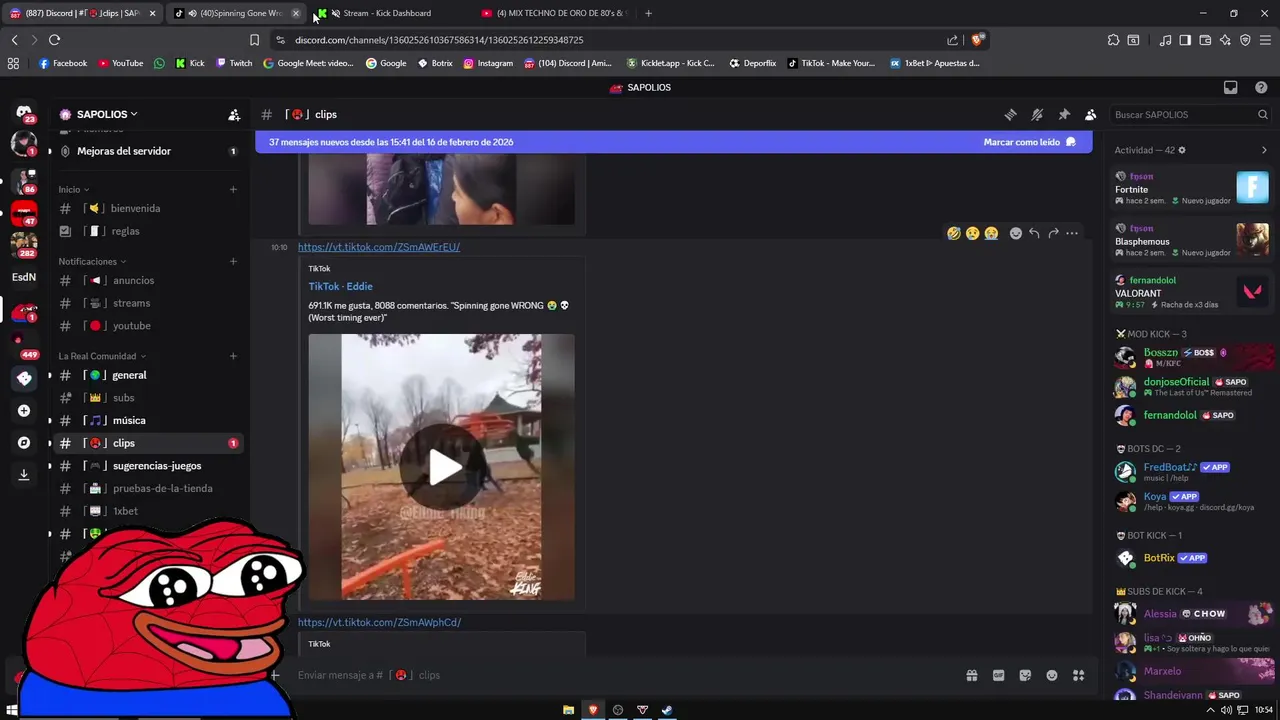Click the forward arrow on message toolbar
Screen dimensions: 1280x720
point(1053,233)
